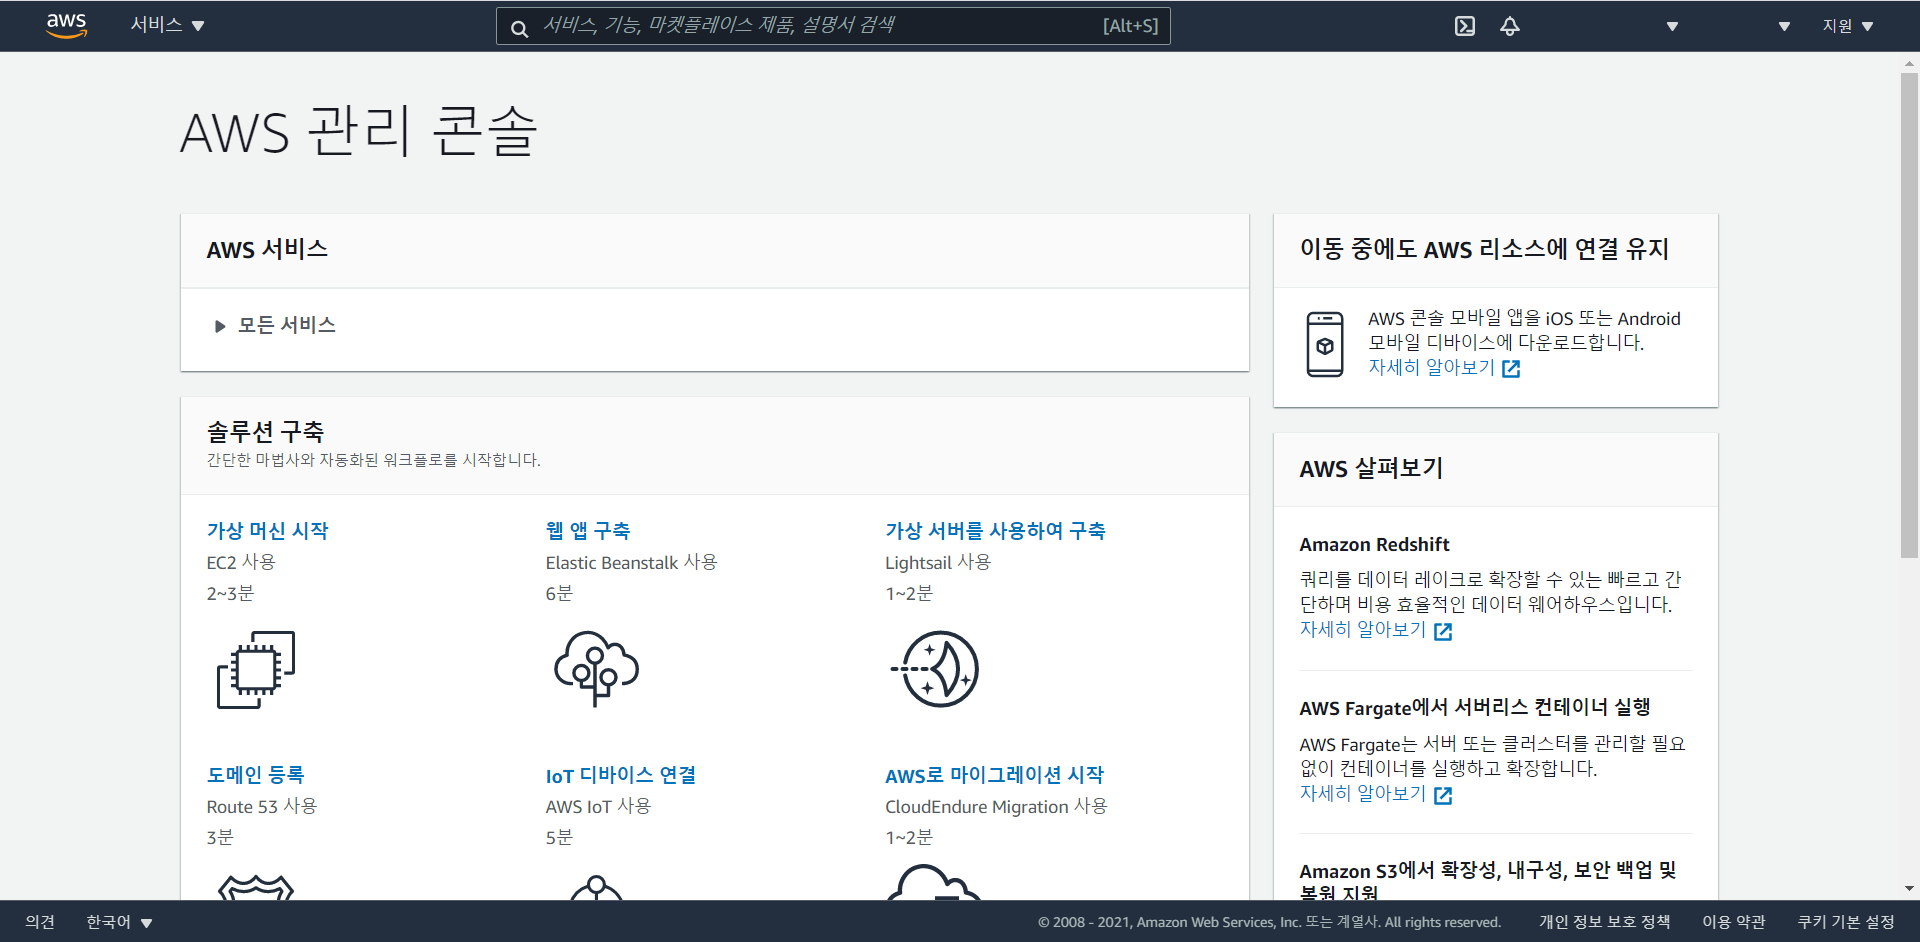Click the page vertical scrollbar thumb
1920x942 pixels.
(x=1909, y=315)
